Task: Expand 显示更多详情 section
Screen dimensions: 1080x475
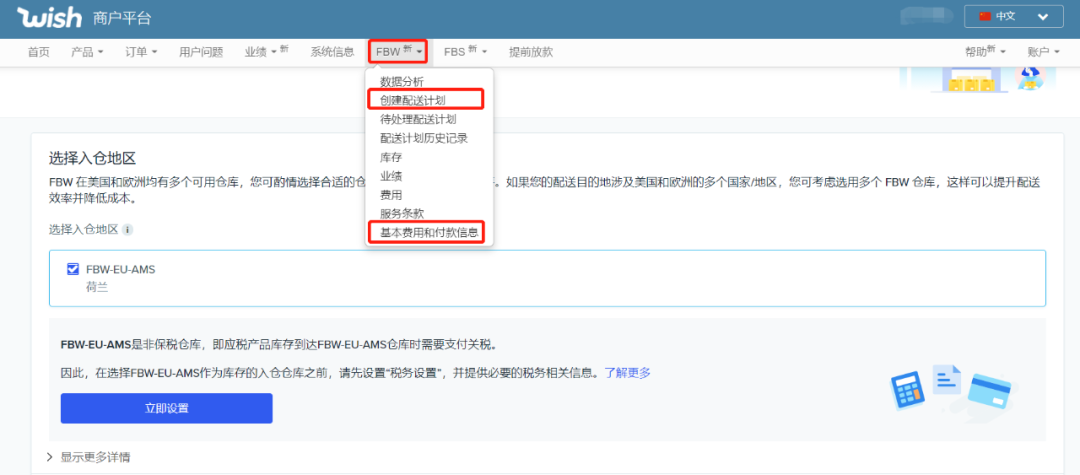Action: tap(88, 456)
